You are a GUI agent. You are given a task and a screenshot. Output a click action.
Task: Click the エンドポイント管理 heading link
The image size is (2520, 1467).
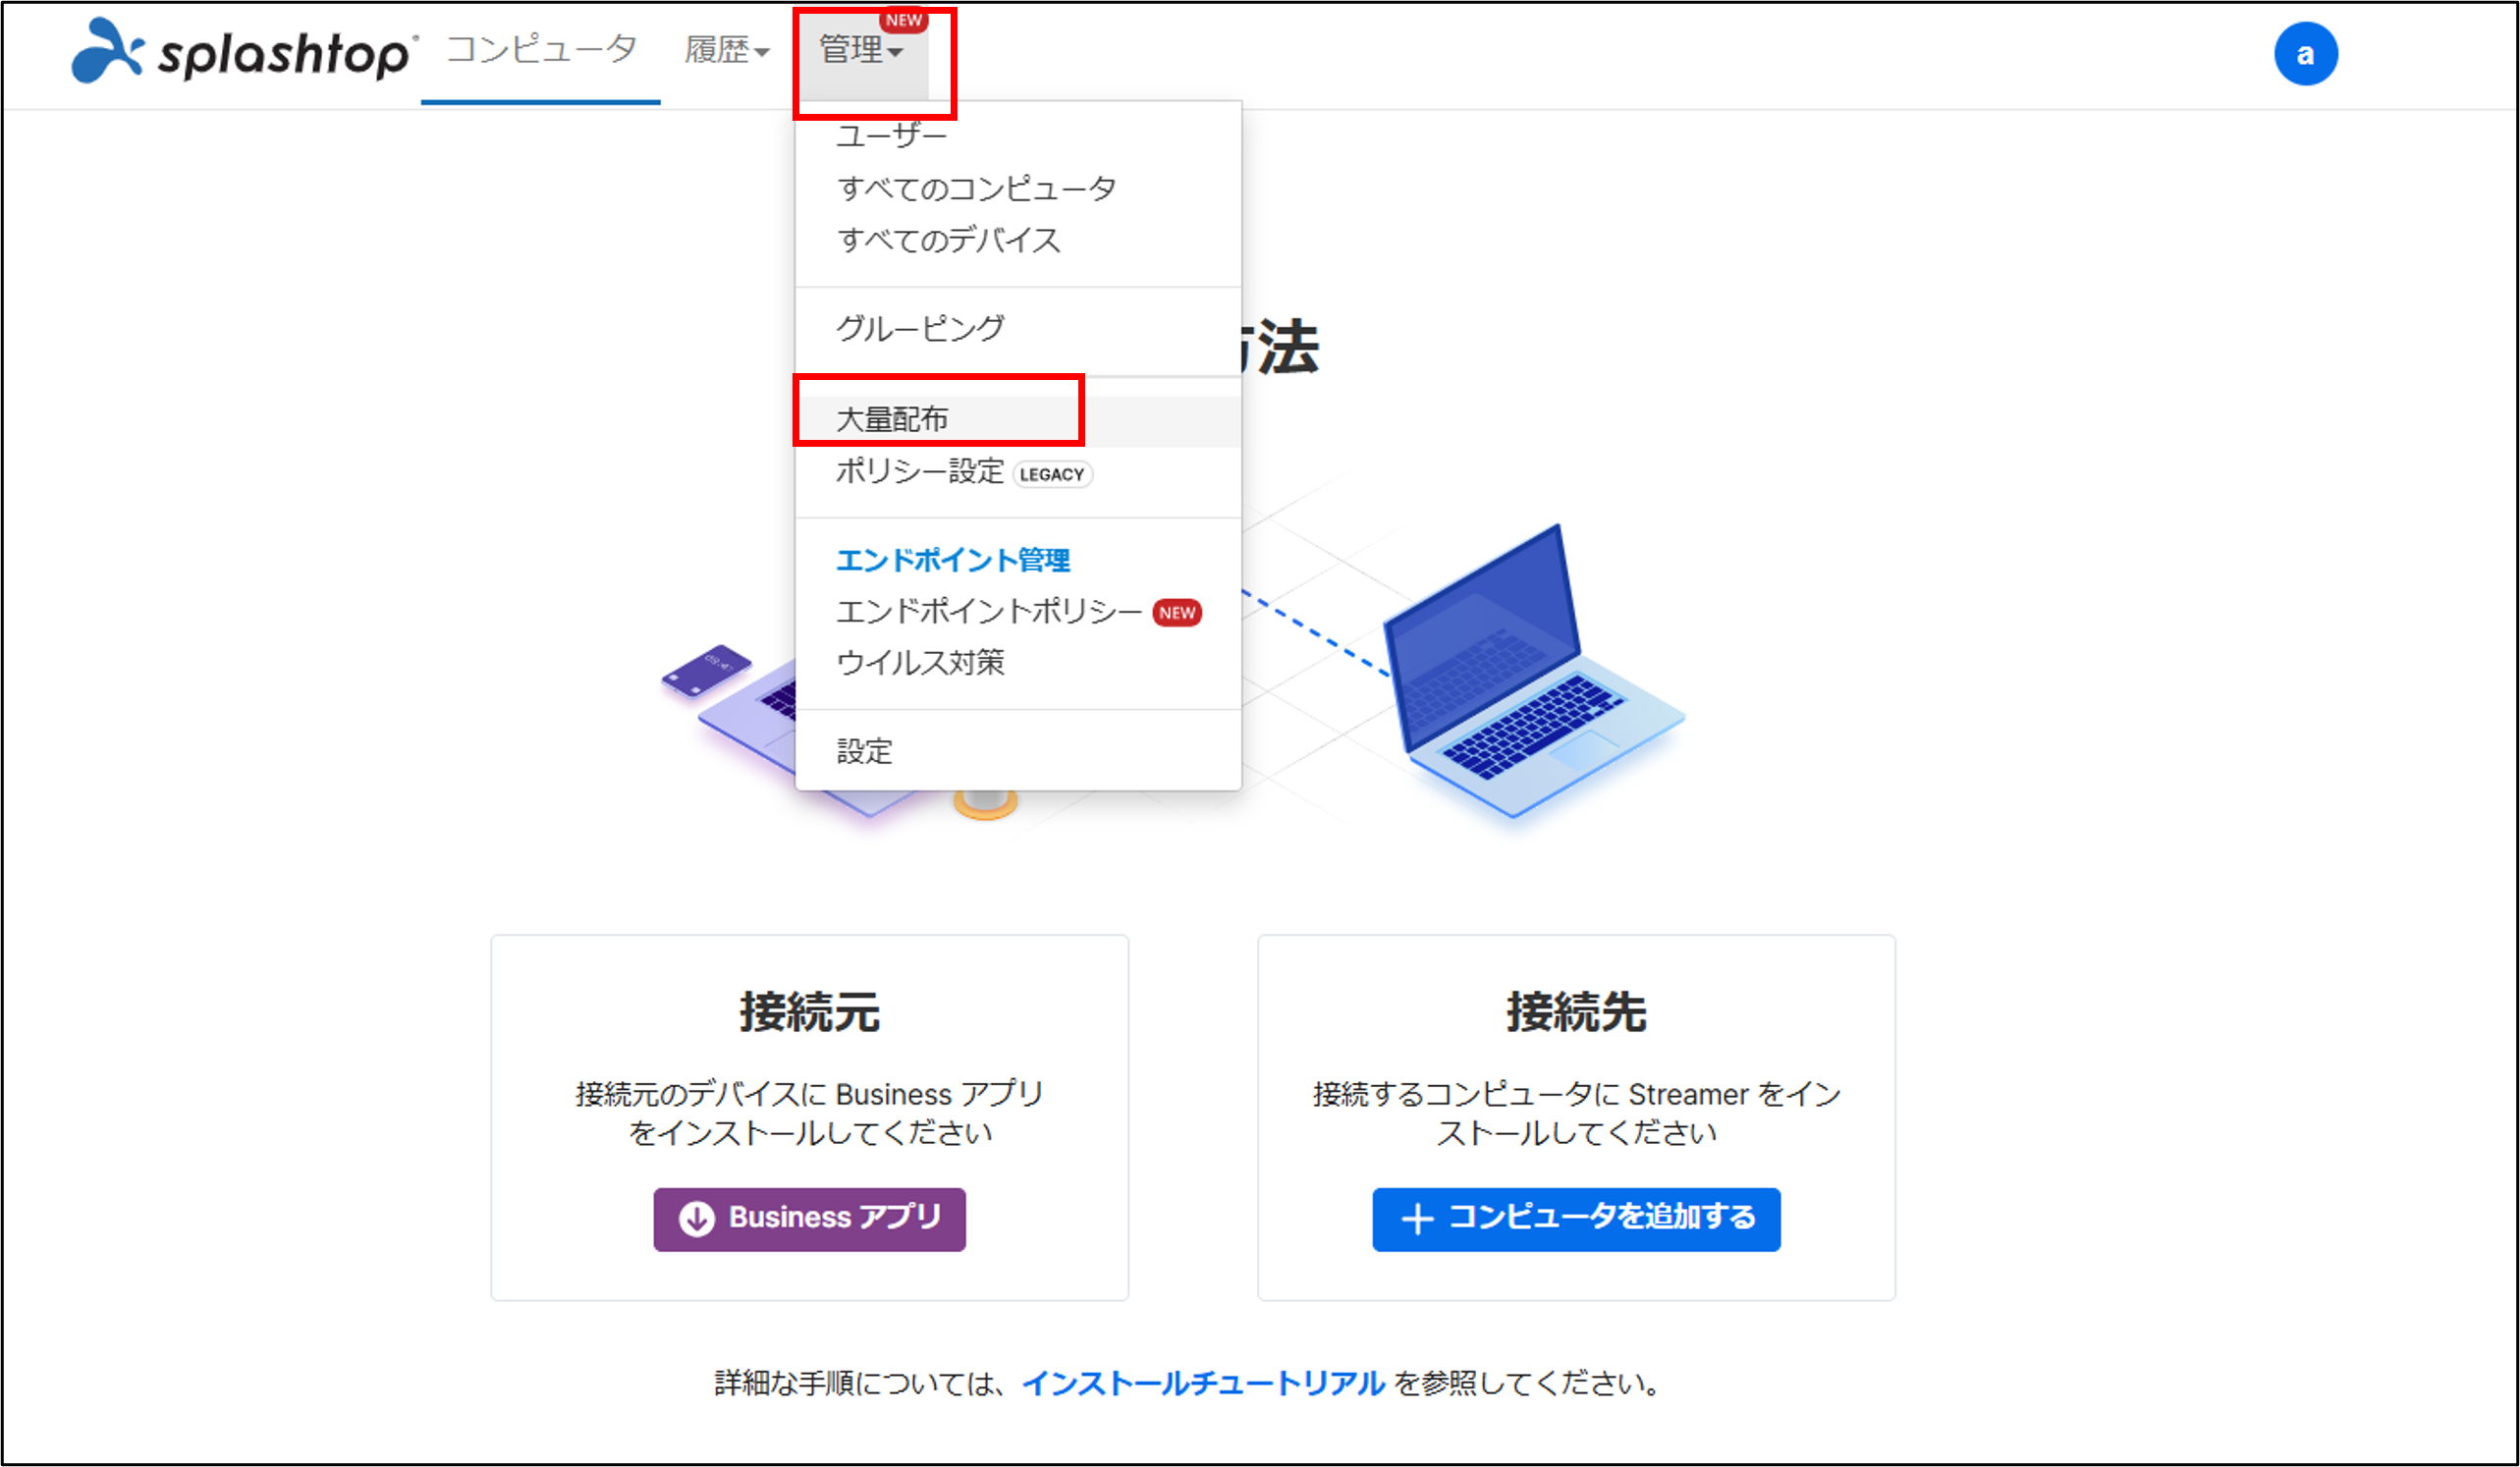(x=953, y=560)
